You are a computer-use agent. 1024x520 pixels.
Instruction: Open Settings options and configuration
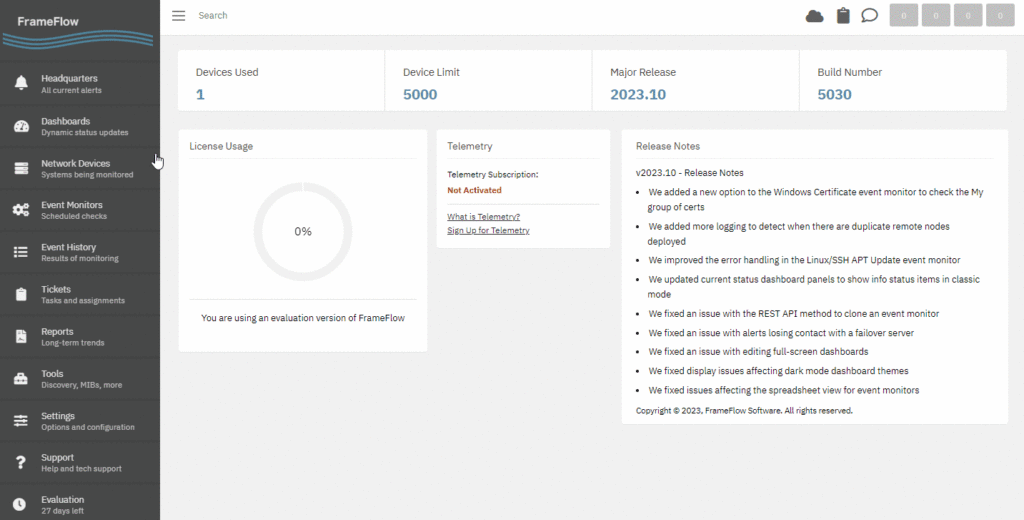point(80,421)
